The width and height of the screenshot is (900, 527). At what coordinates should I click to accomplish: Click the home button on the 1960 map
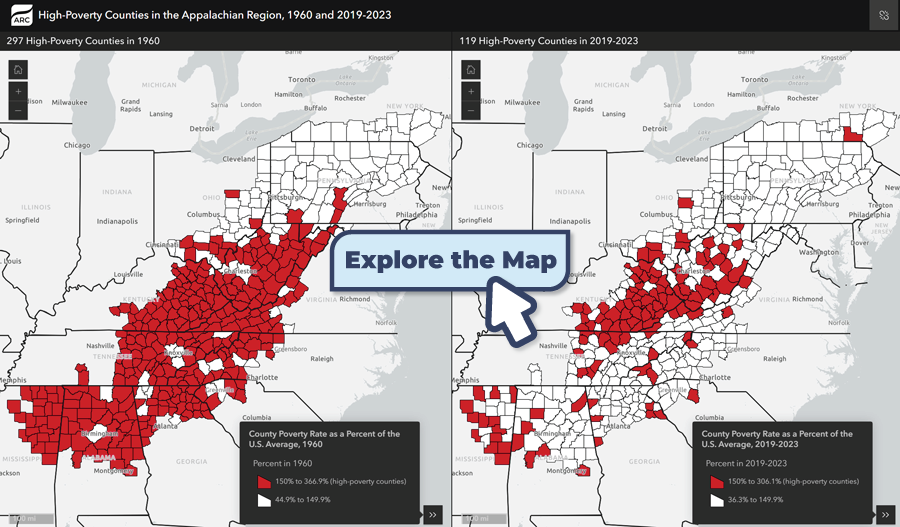[19, 70]
